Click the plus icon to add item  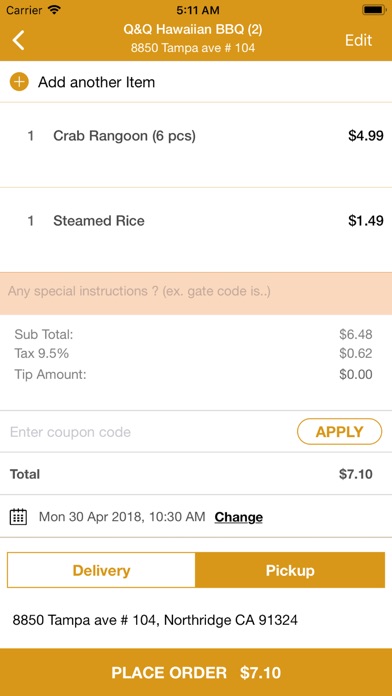pos(19,82)
